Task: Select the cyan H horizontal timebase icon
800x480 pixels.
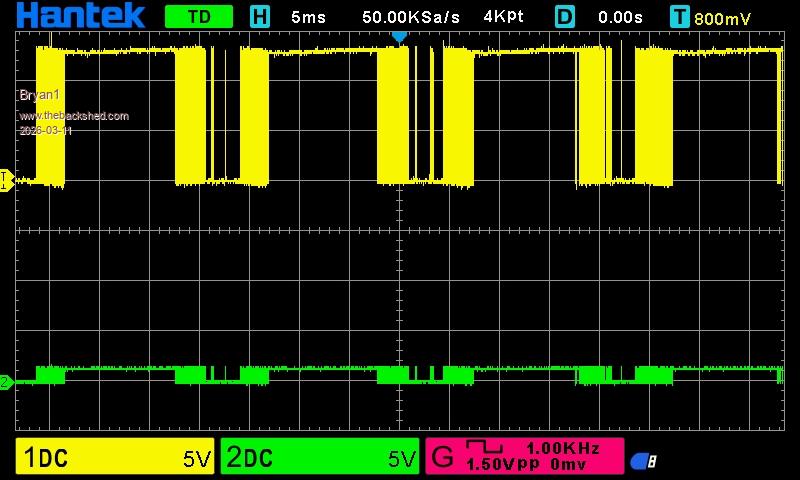Action: 260,17
